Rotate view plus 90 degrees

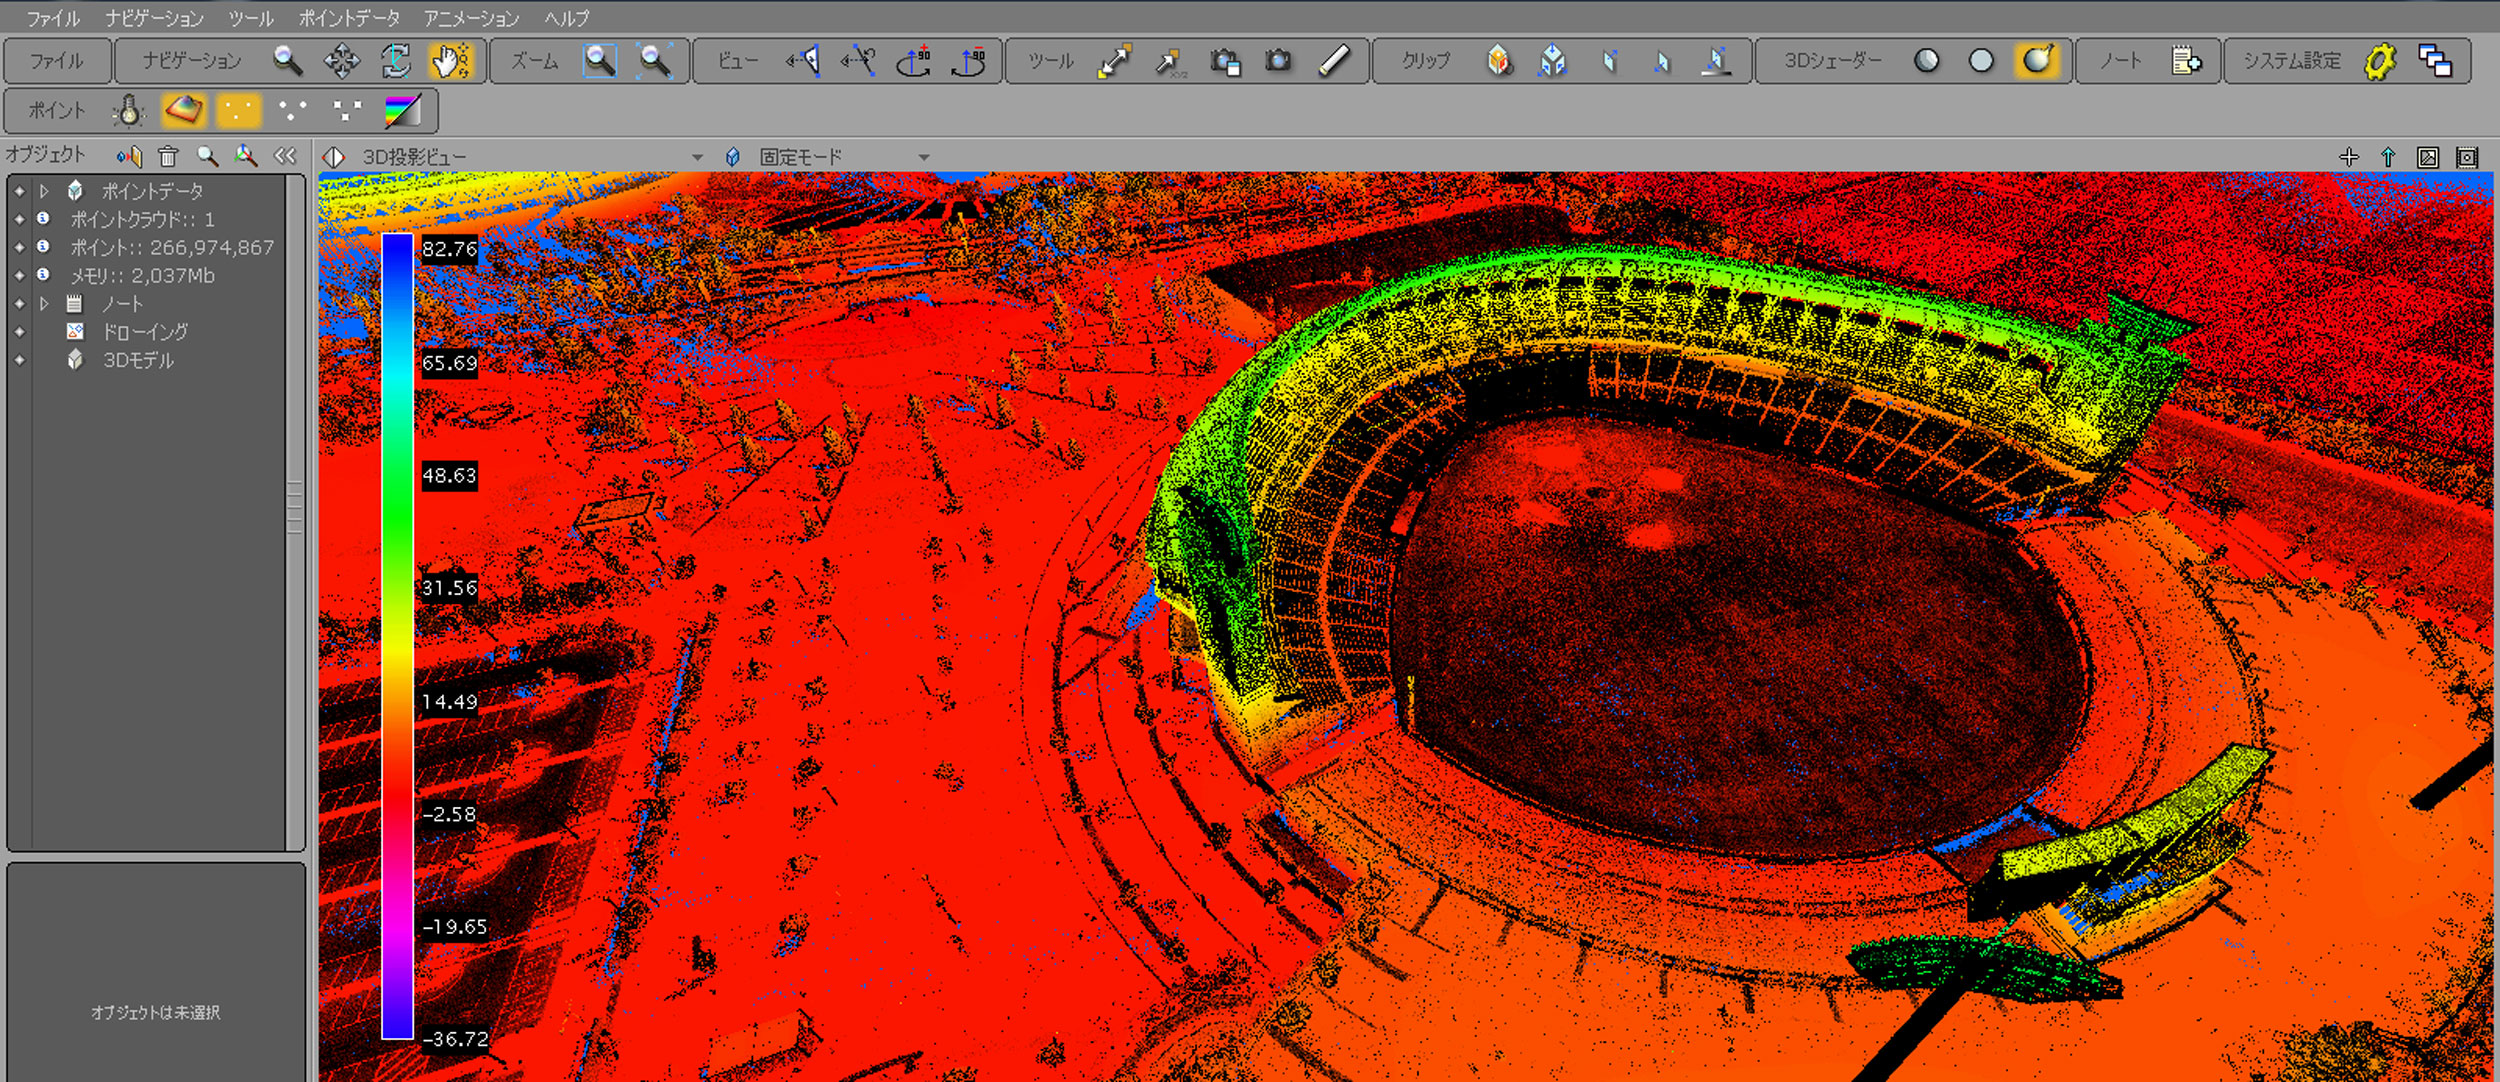914,61
